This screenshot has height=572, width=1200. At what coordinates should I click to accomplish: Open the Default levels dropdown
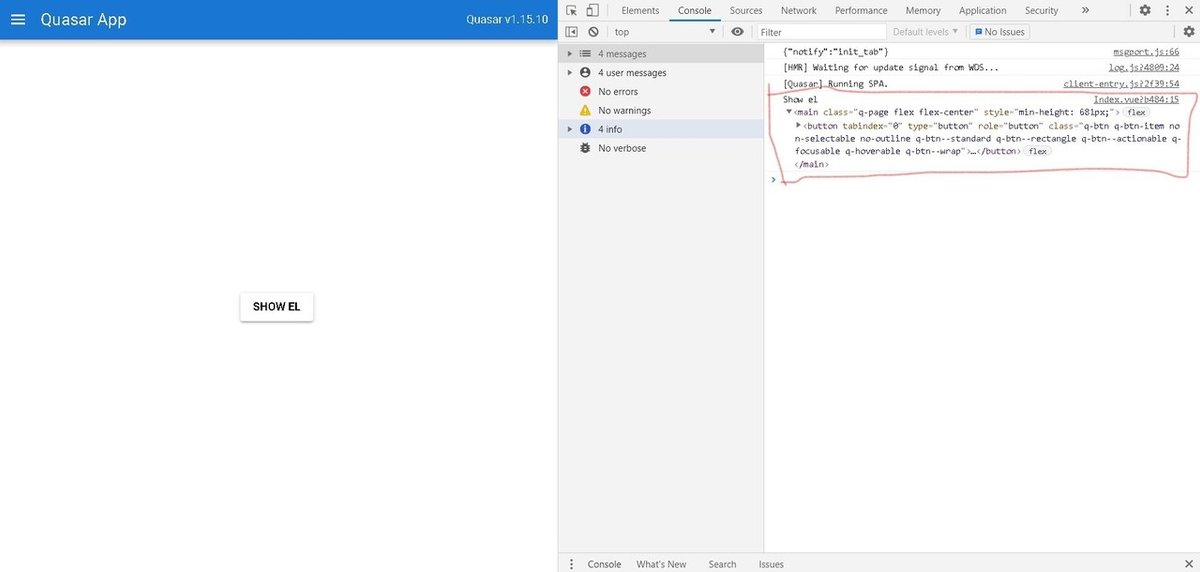(x=925, y=32)
